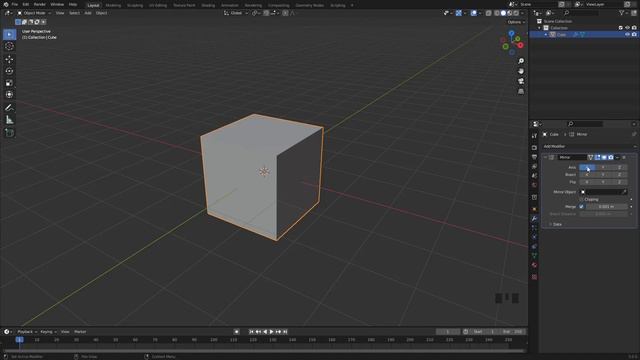640x360 pixels.
Task: Open the Edit menu
Action: (x=26, y=4)
